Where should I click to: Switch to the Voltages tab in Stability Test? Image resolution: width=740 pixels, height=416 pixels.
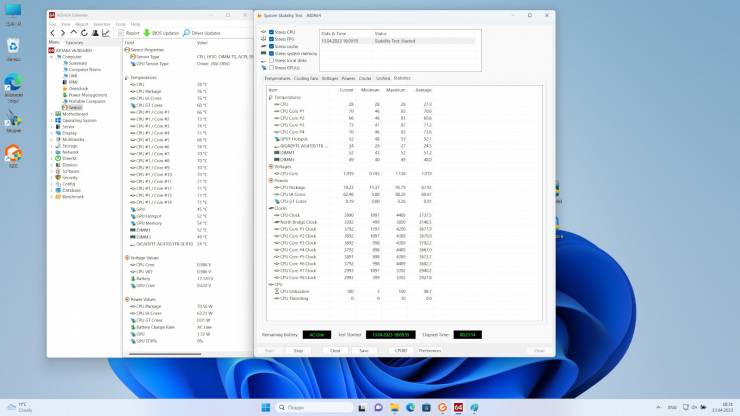(x=330, y=78)
